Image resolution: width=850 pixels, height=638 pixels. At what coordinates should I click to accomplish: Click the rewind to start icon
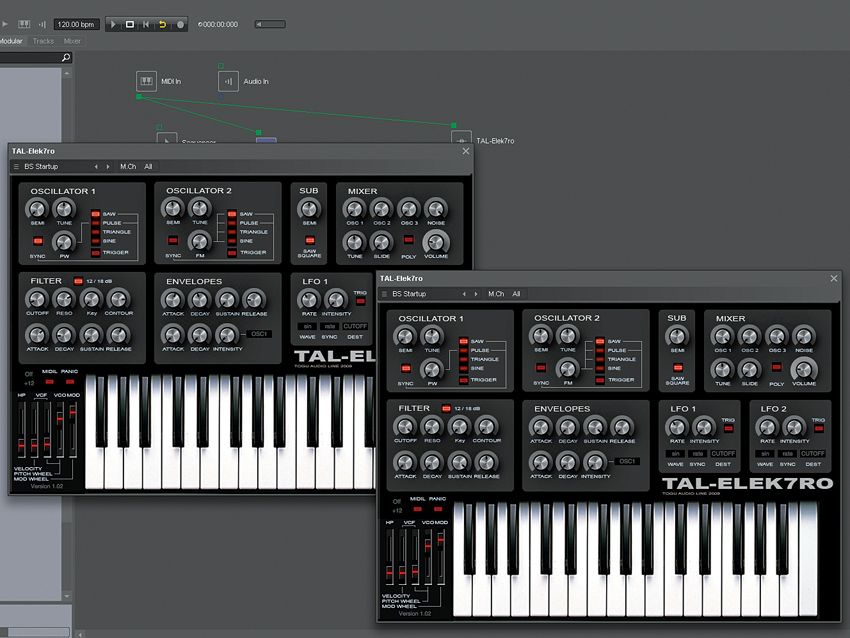pos(146,24)
